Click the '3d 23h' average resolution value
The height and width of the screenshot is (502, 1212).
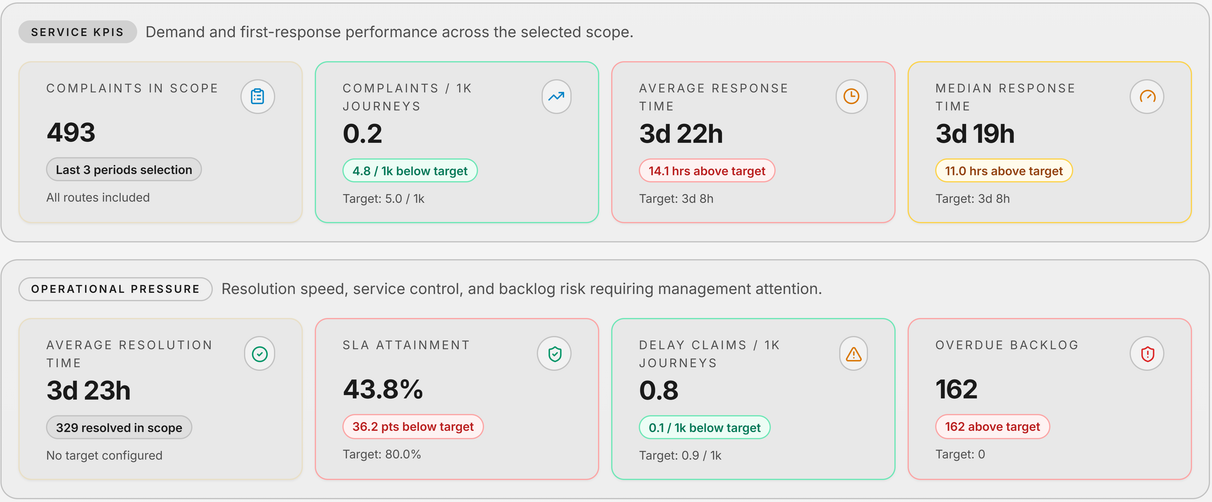coord(89,391)
